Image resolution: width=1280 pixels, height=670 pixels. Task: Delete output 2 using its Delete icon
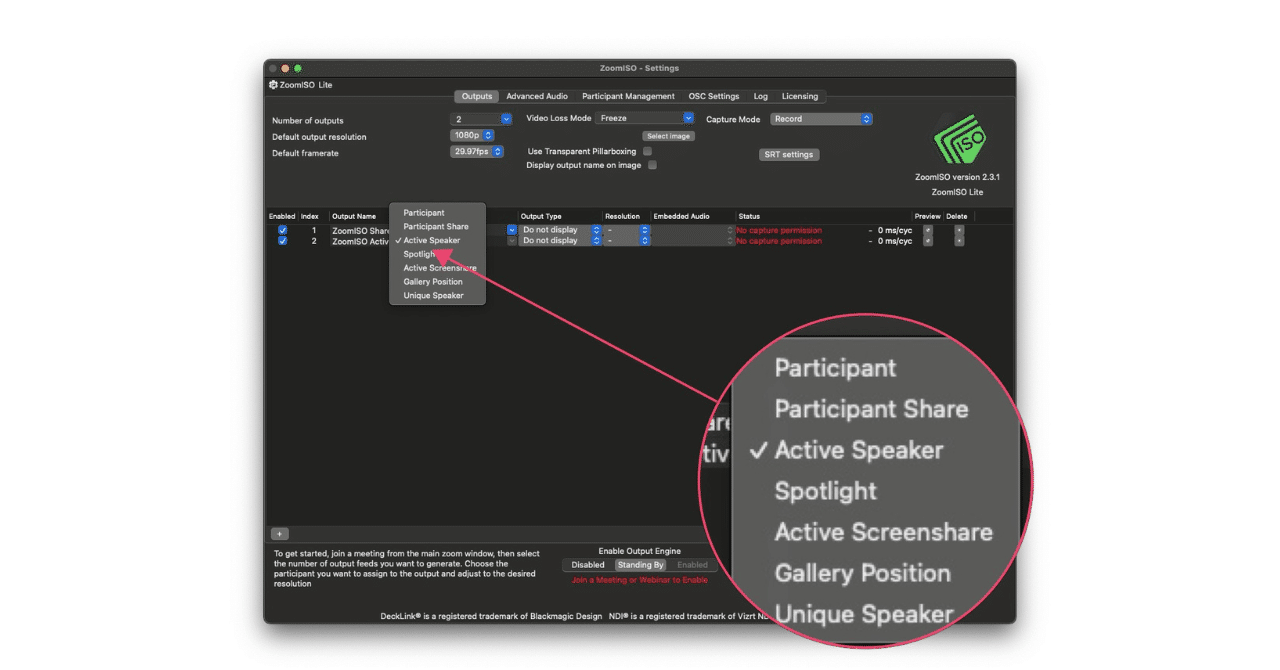click(x=959, y=241)
